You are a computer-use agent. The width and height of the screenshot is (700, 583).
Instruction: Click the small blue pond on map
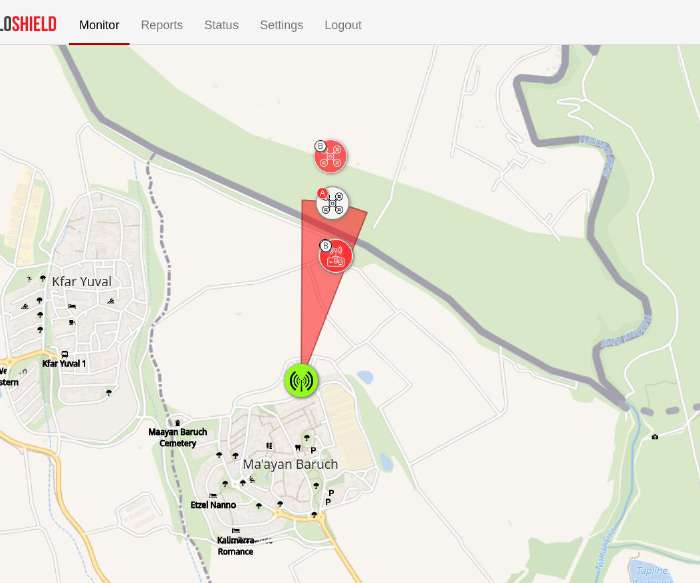(365, 378)
